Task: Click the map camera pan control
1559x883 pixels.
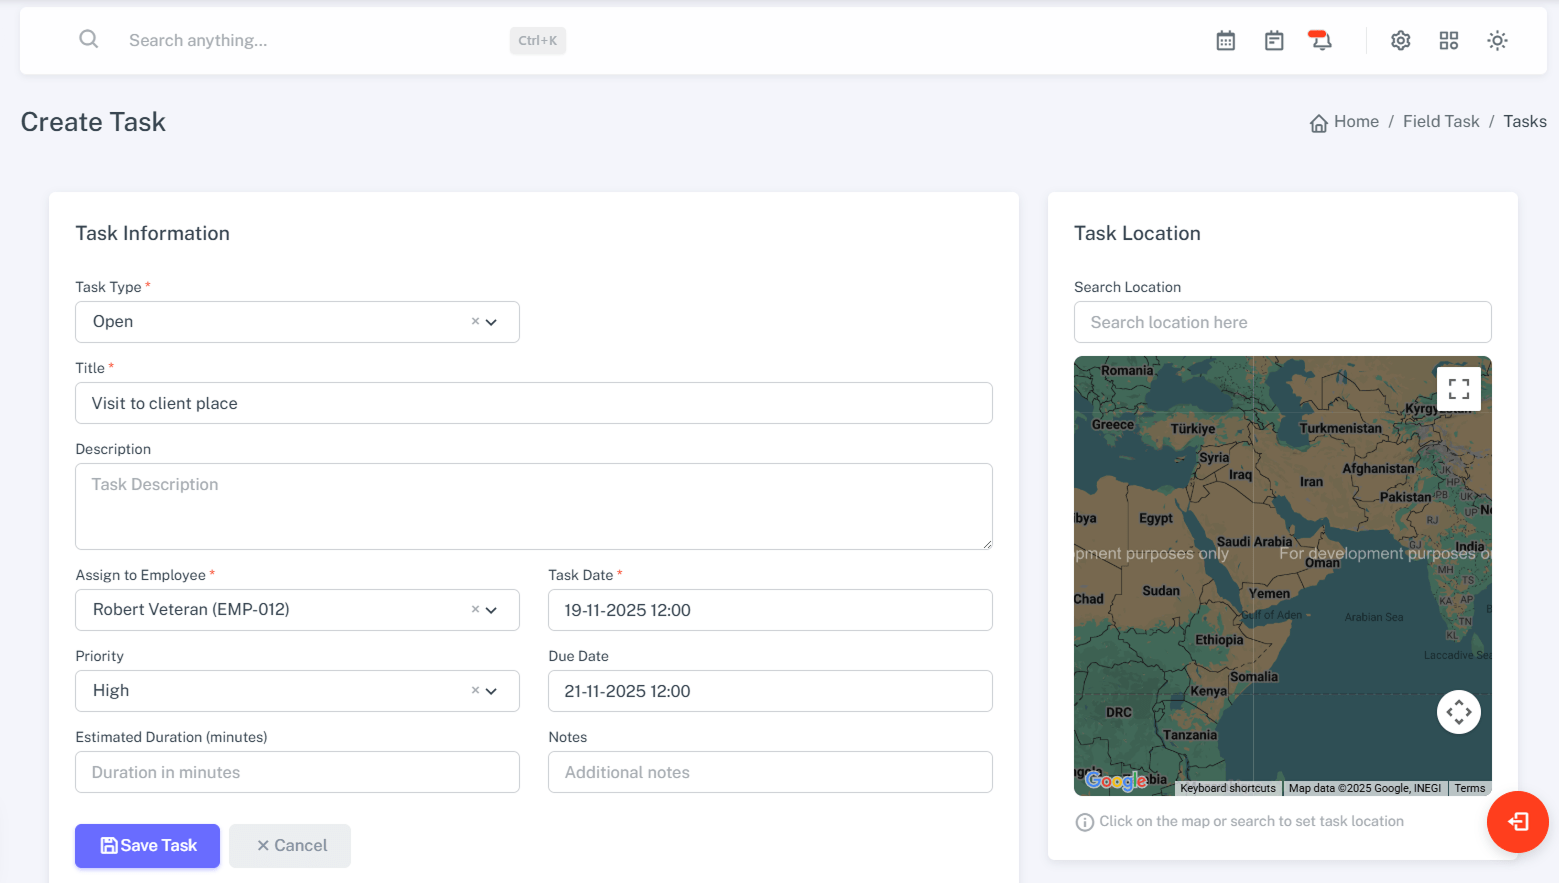Action: click(x=1458, y=712)
